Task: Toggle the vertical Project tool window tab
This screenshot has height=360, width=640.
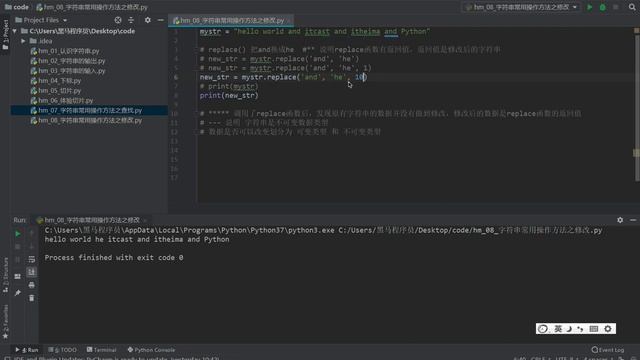Action: click(5, 35)
